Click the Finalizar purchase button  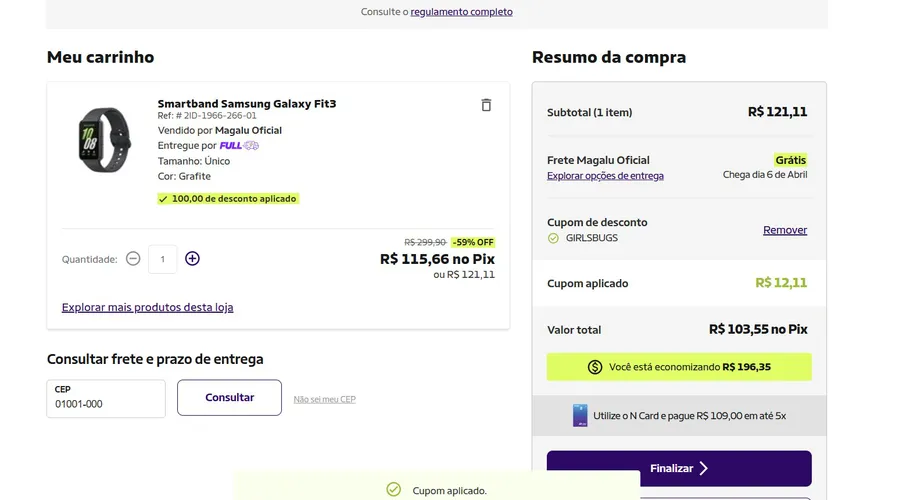[x=679, y=468]
